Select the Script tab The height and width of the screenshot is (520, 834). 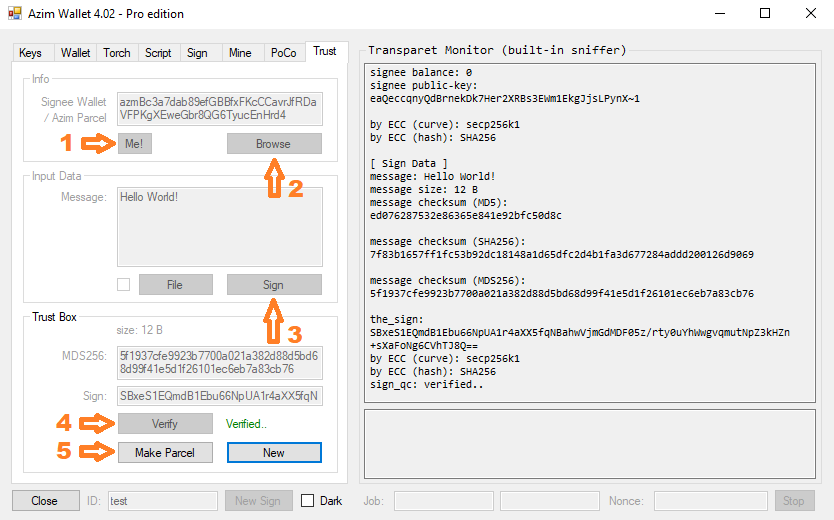pos(158,53)
